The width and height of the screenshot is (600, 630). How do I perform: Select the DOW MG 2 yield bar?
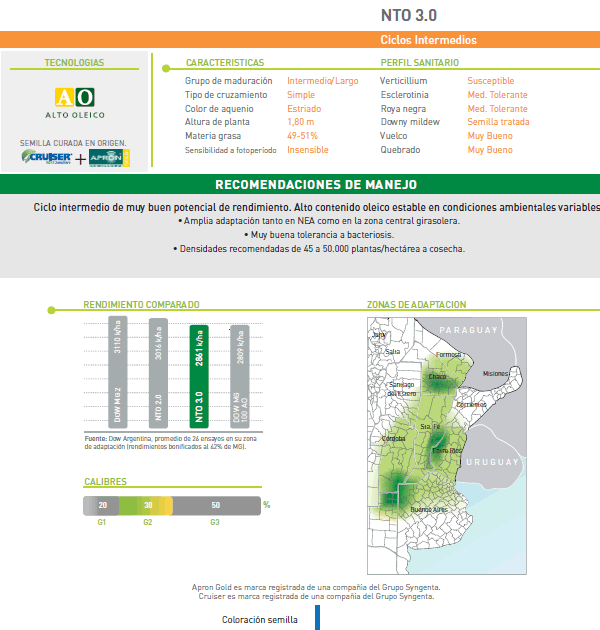[x=118, y=375]
